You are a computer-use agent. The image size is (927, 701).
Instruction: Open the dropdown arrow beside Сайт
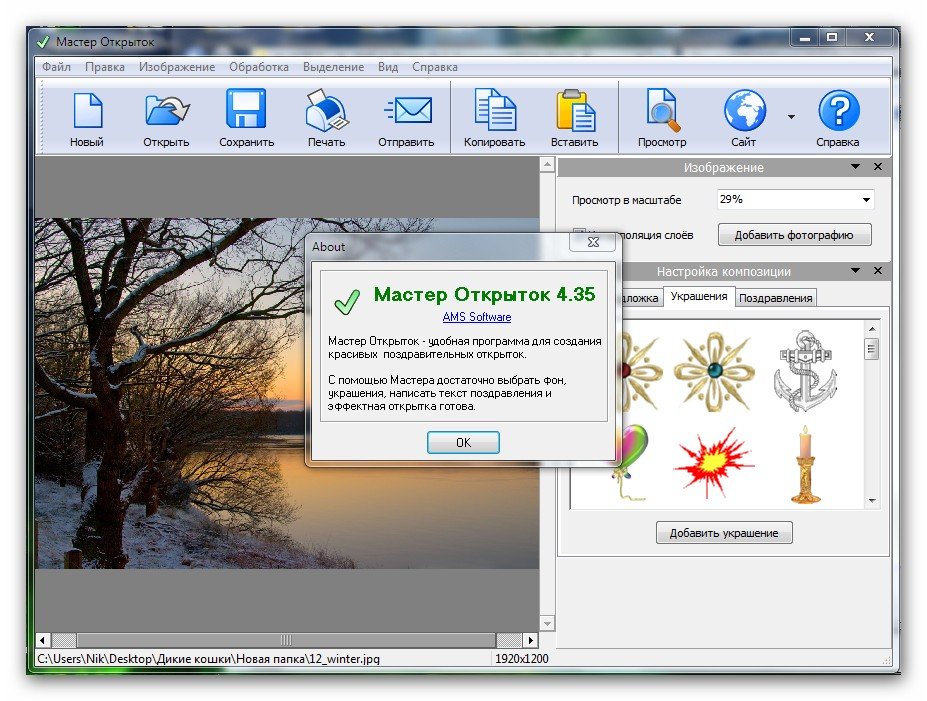point(791,117)
